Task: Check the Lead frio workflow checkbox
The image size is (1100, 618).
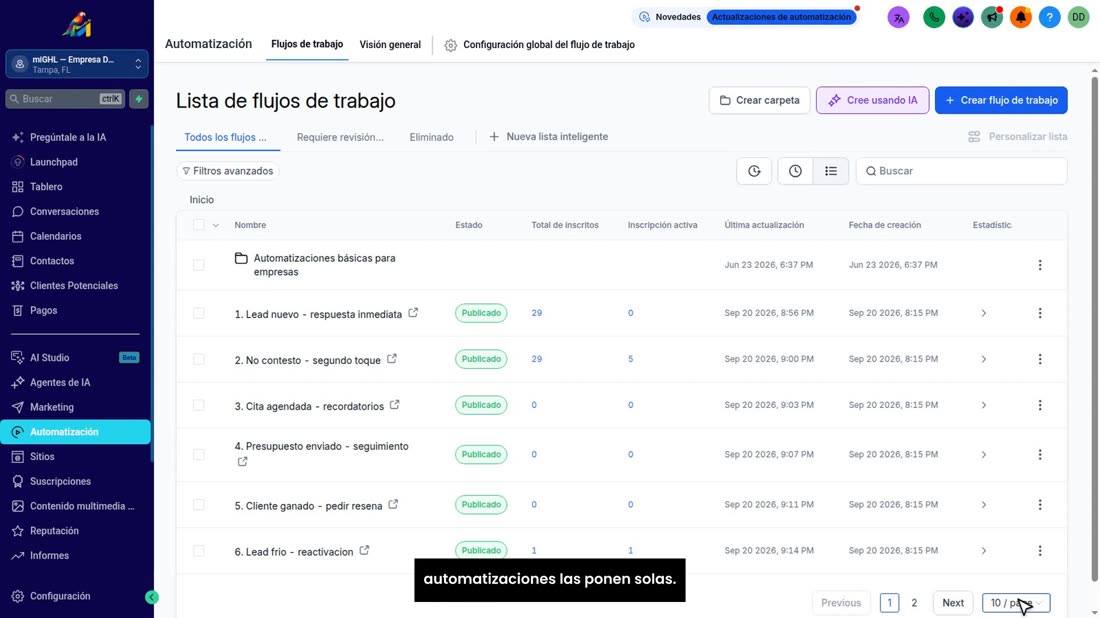Action: point(199,551)
